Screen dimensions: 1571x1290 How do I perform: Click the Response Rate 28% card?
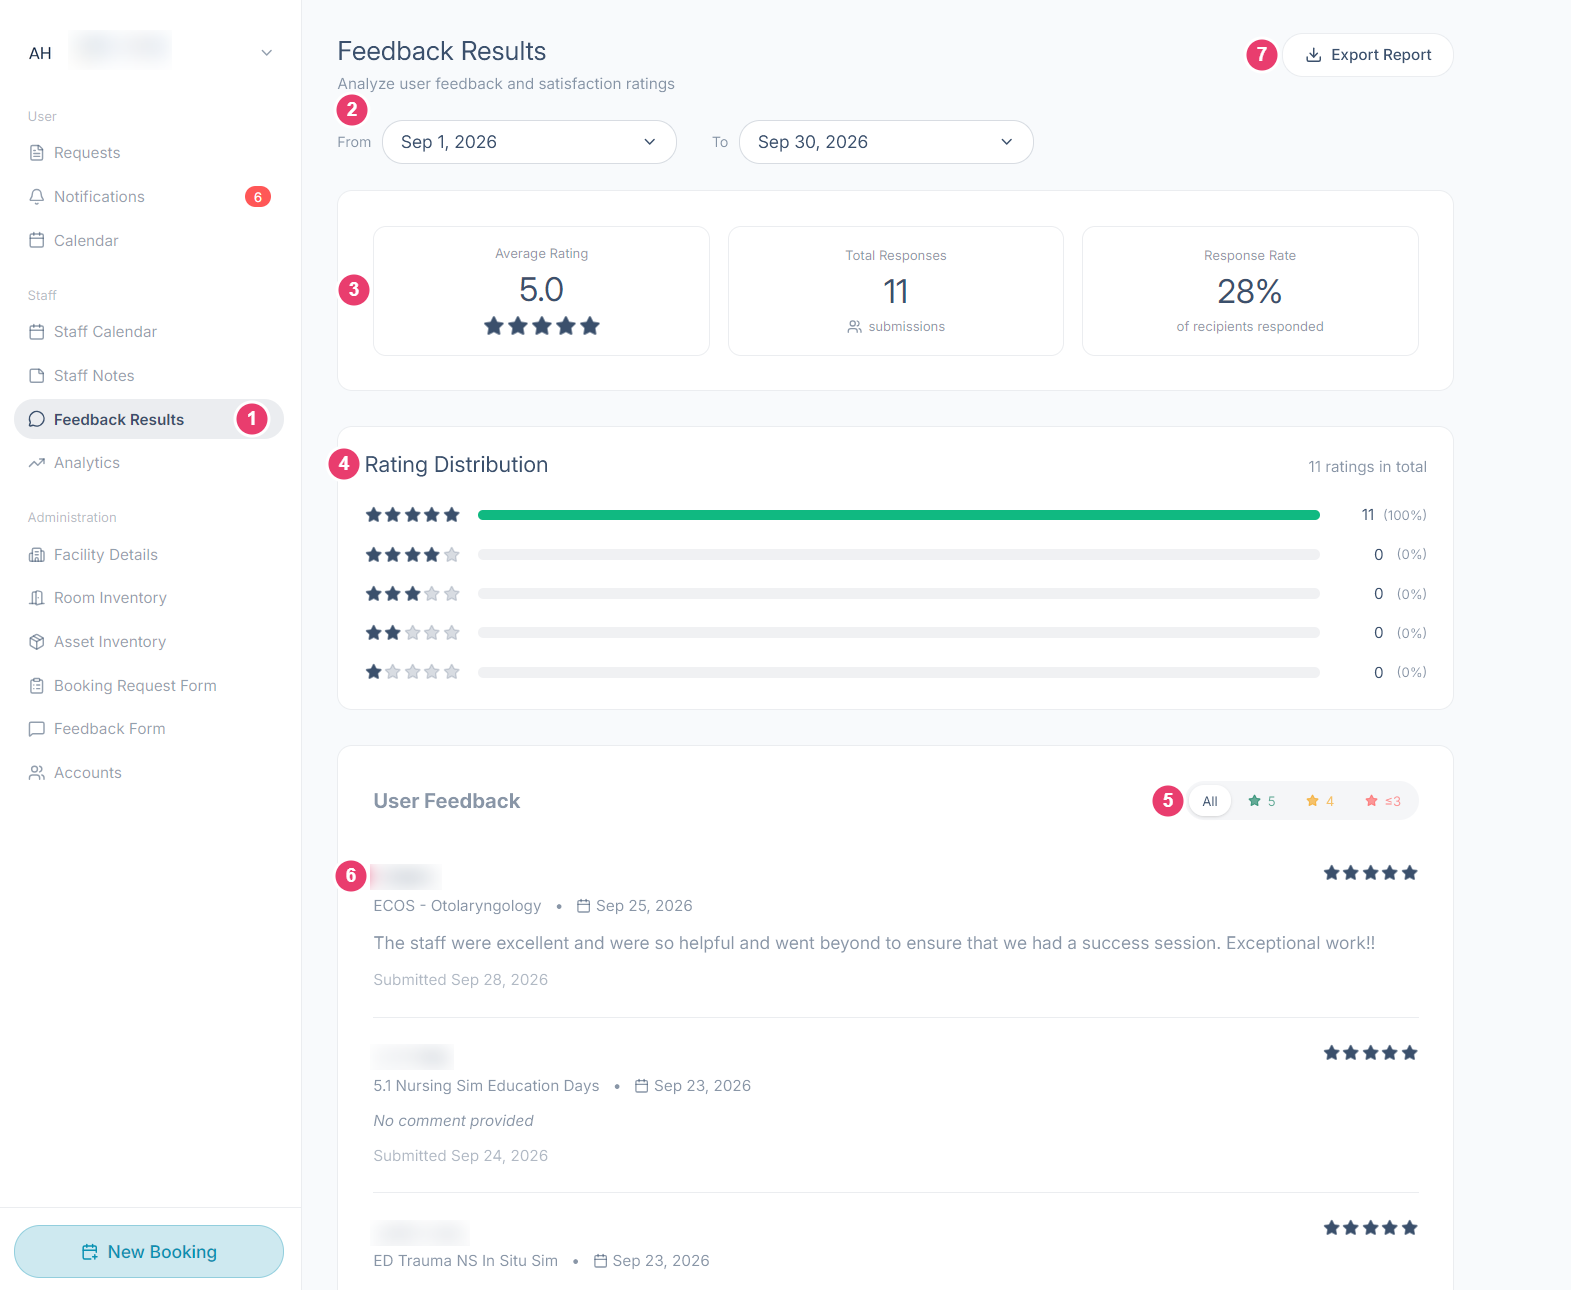point(1250,291)
